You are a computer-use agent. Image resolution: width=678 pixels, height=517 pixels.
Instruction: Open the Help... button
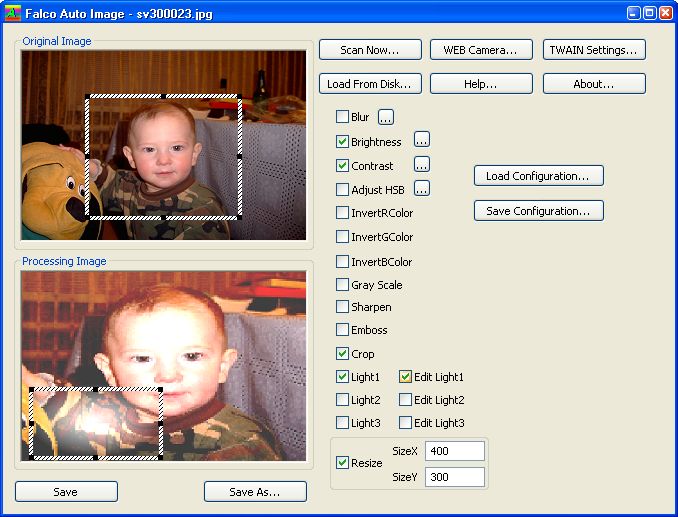[x=481, y=83]
